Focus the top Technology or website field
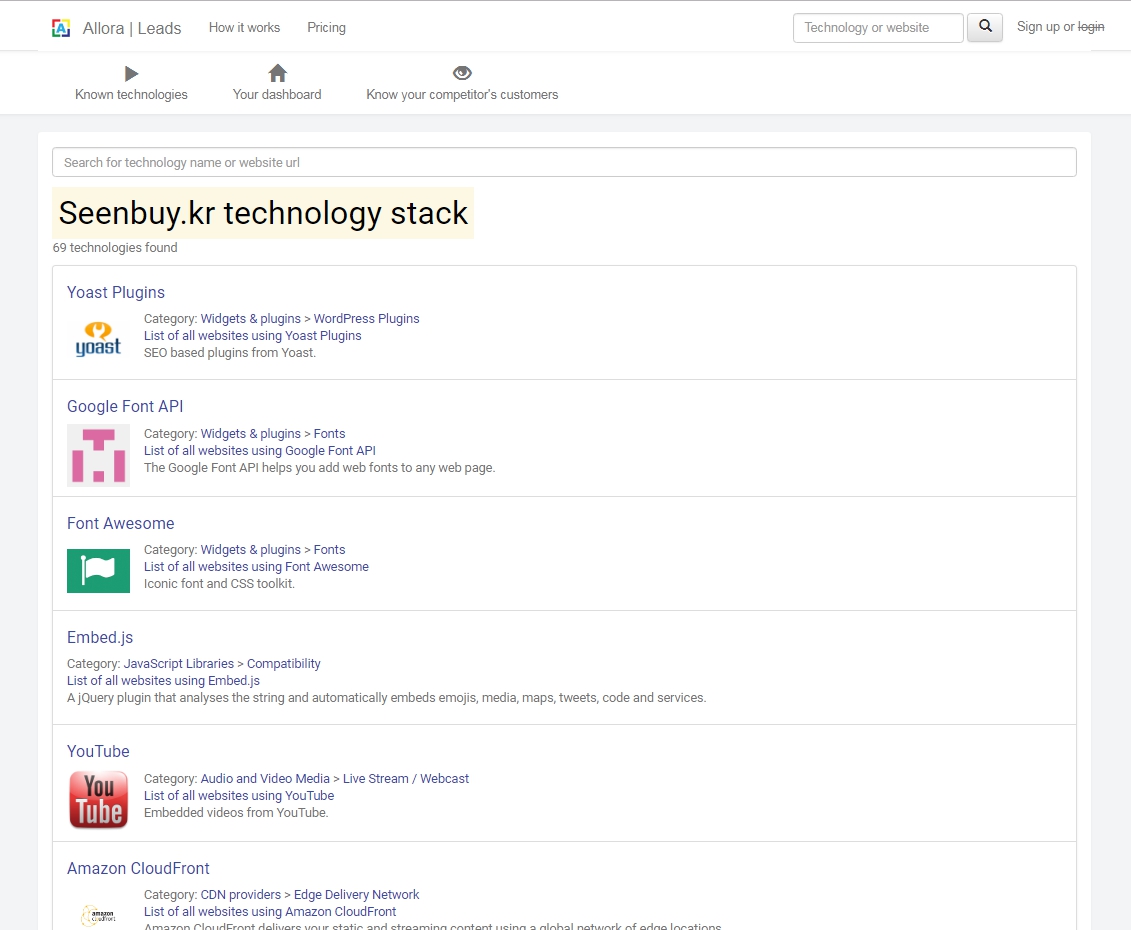1131x930 pixels. tap(877, 28)
